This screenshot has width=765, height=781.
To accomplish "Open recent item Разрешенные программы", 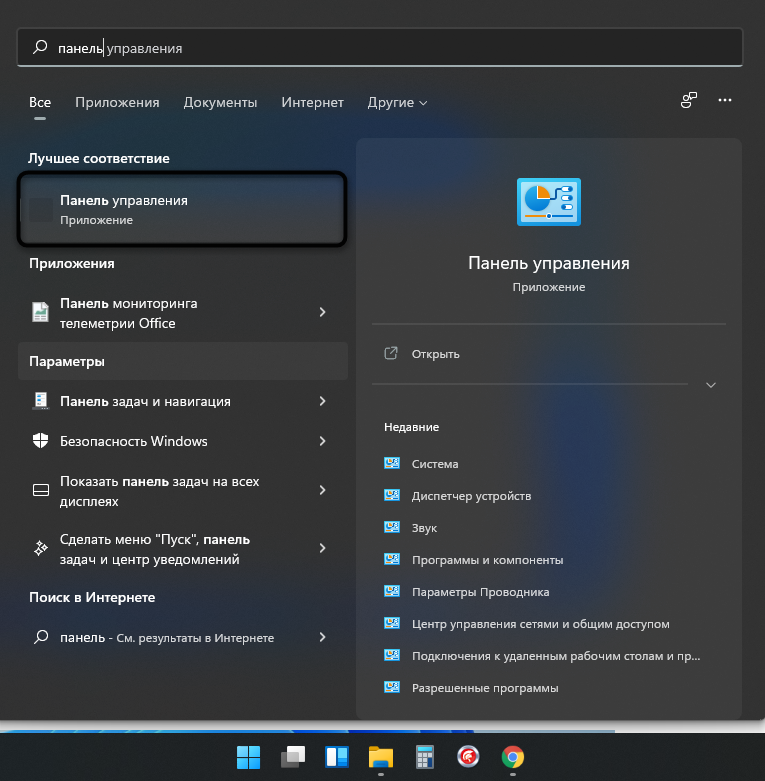I will (485, 688).
